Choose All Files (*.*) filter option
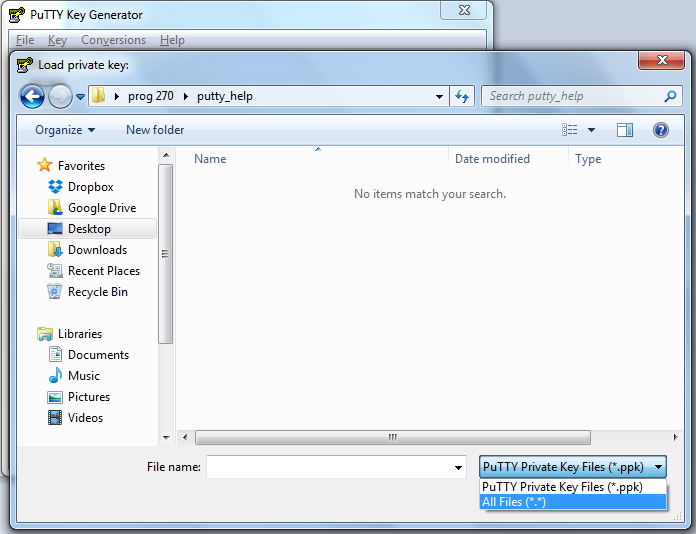The width and height of the screenshot is (696, 534). [573, 502]
